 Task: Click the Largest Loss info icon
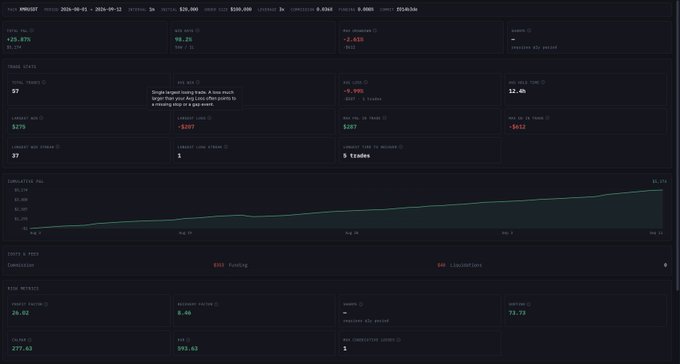[x=209, y=118]
